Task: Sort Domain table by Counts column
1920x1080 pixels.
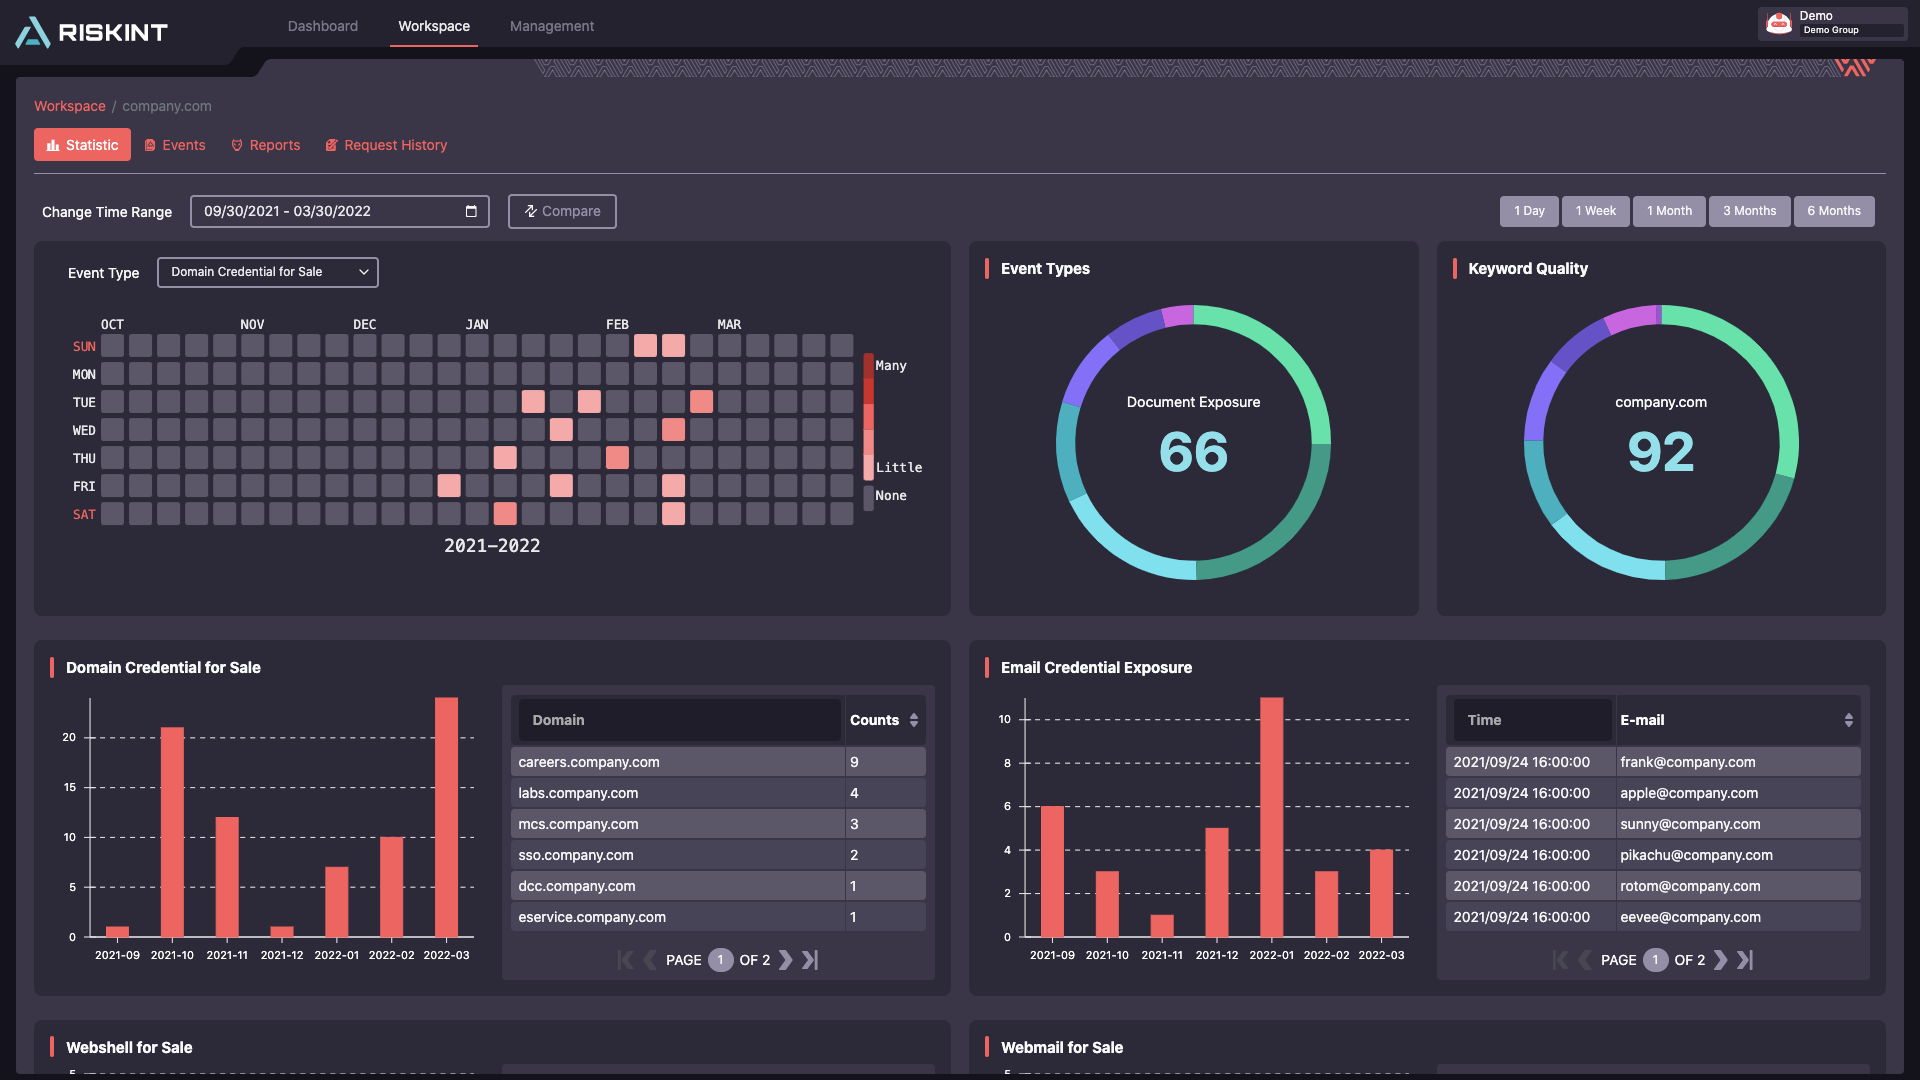Action: (913, 720)
